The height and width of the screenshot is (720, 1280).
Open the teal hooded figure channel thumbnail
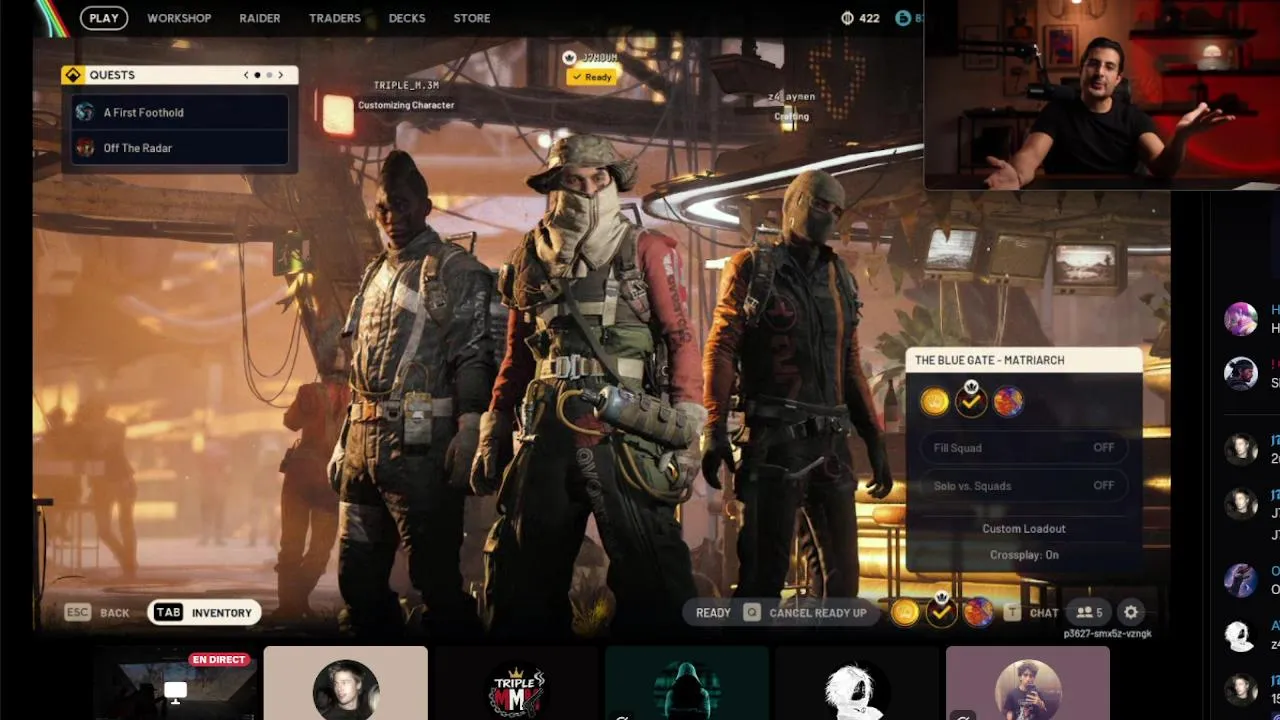(687, 683)
